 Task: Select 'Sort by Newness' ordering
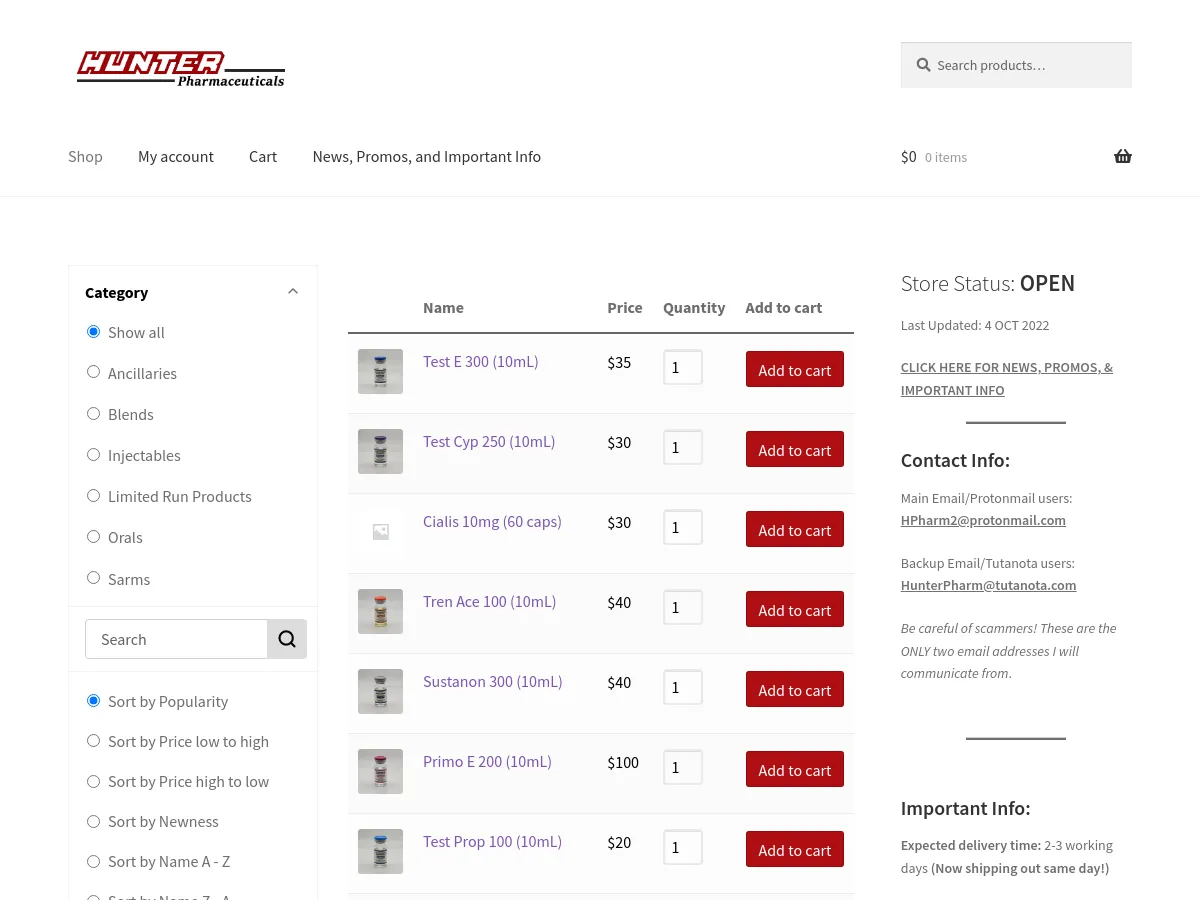(x=93, y=820)
